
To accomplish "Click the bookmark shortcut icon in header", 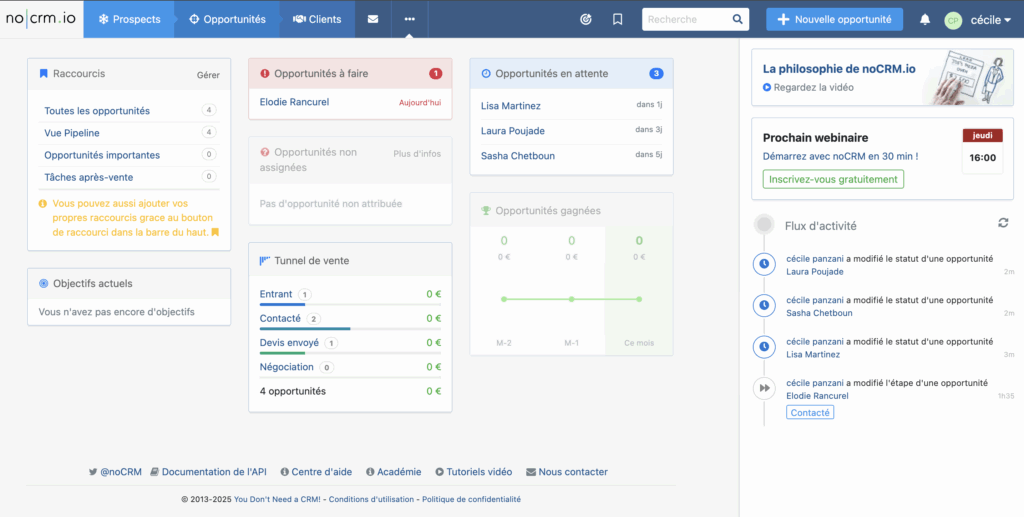I will (617, 19).
